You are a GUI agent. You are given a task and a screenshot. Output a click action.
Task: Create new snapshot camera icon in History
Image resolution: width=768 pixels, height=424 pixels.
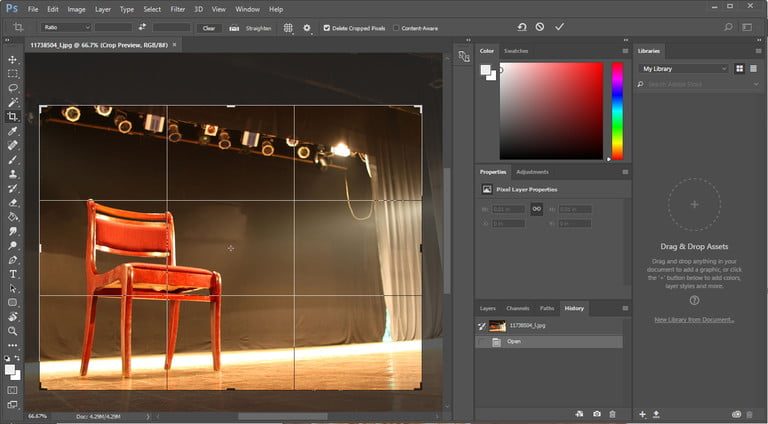coord(597,413)
